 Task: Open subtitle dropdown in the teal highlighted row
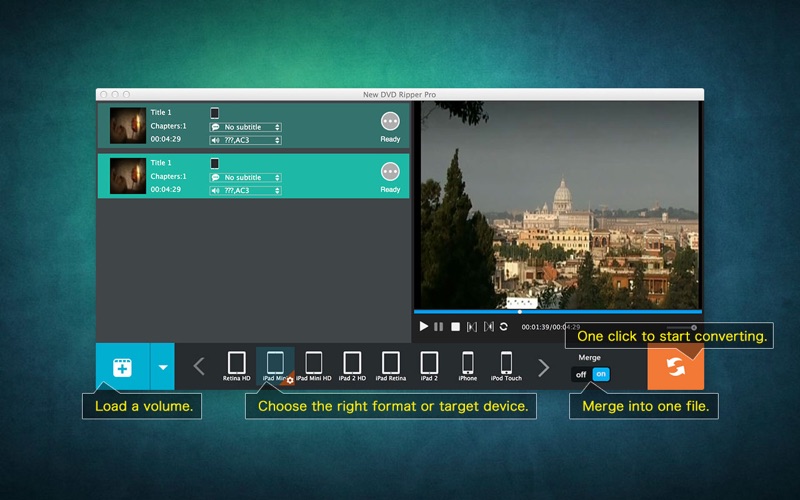pos(245,178)
